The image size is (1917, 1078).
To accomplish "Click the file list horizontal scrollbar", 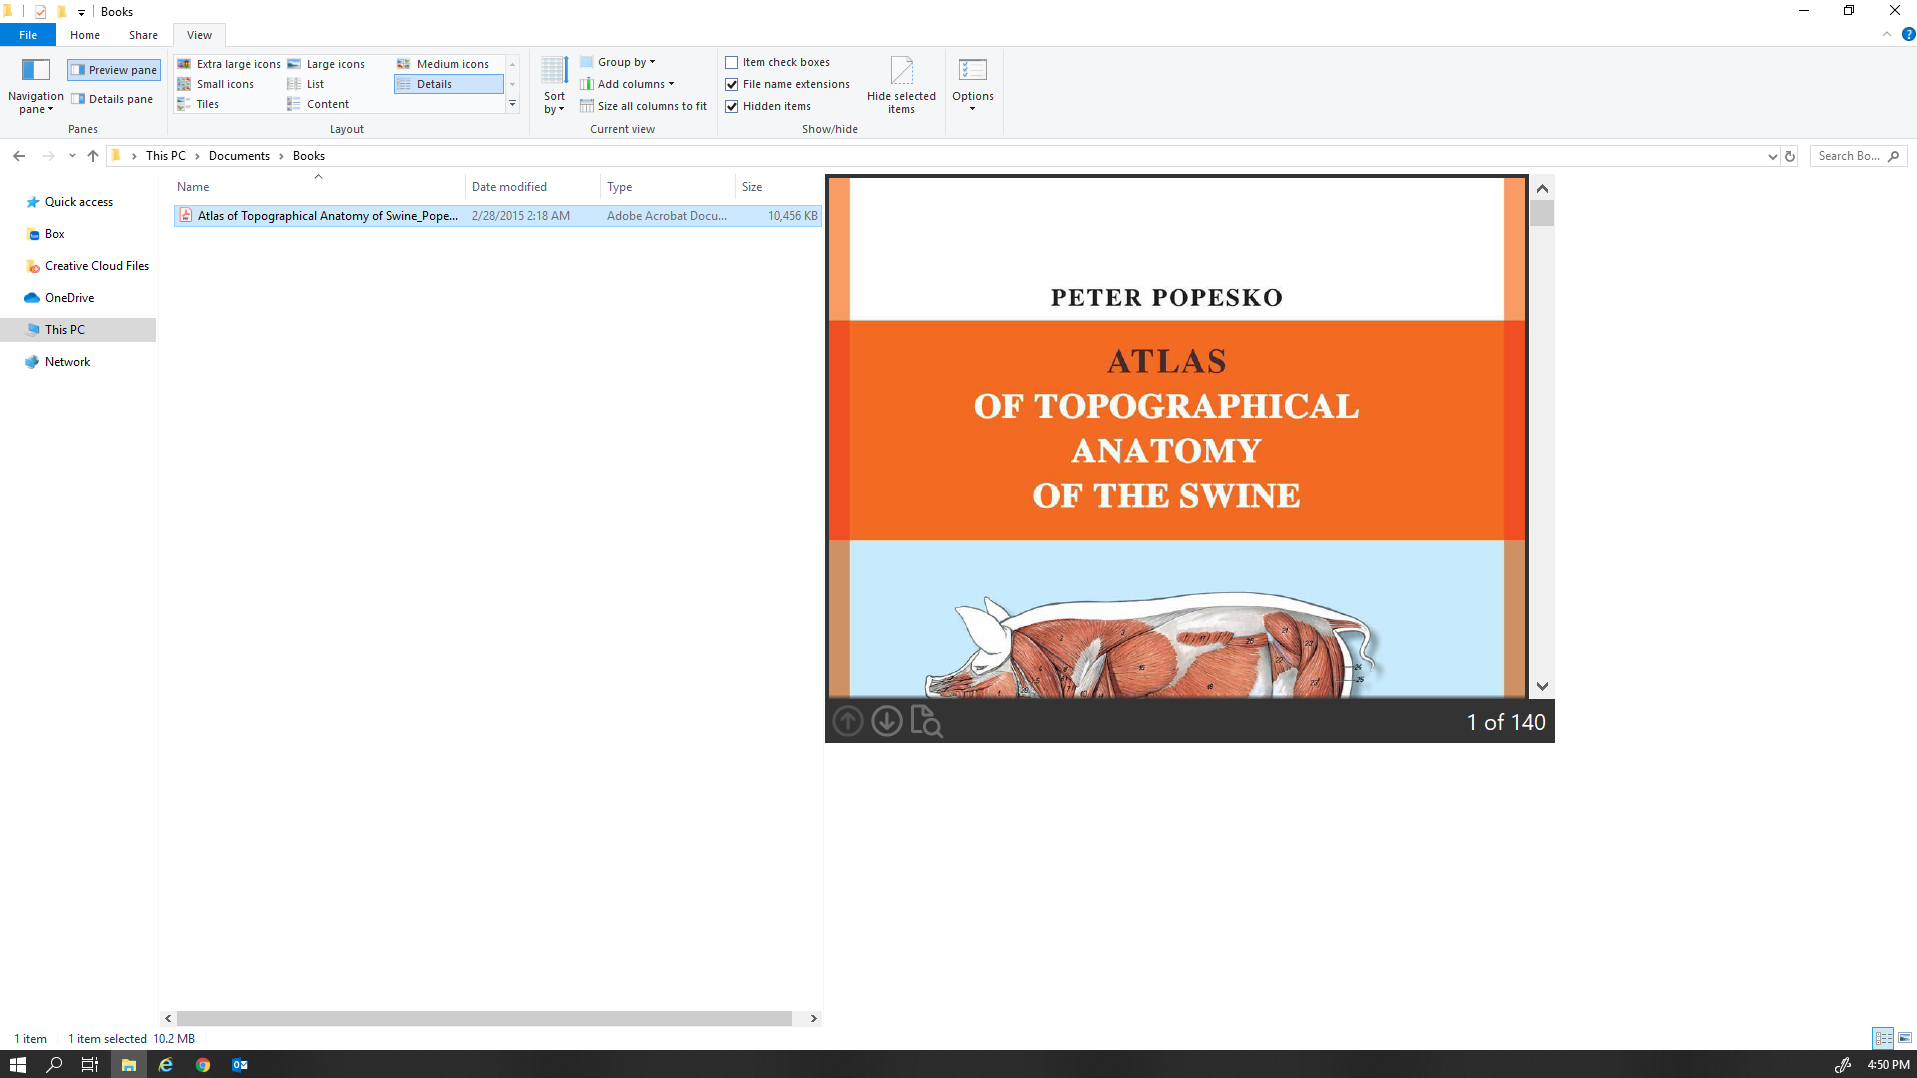I will coord(484,1018).
